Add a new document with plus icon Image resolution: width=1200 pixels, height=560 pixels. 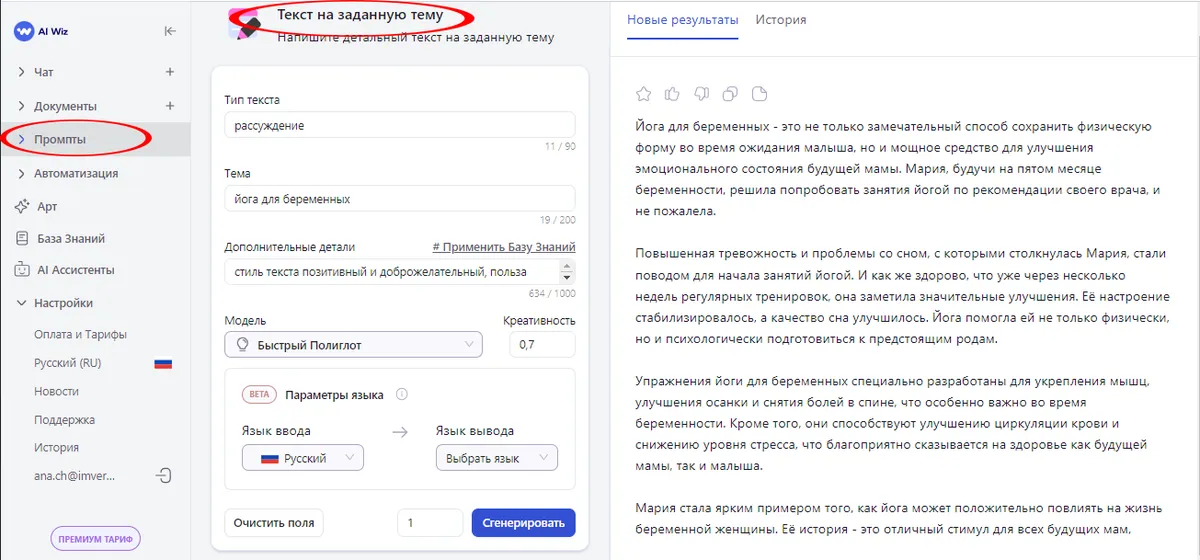click(170, 106)
